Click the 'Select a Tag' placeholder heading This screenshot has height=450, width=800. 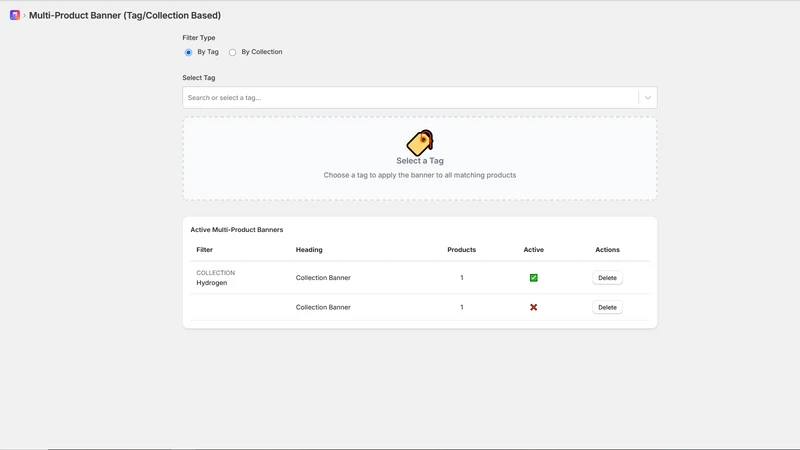(420, 161)
